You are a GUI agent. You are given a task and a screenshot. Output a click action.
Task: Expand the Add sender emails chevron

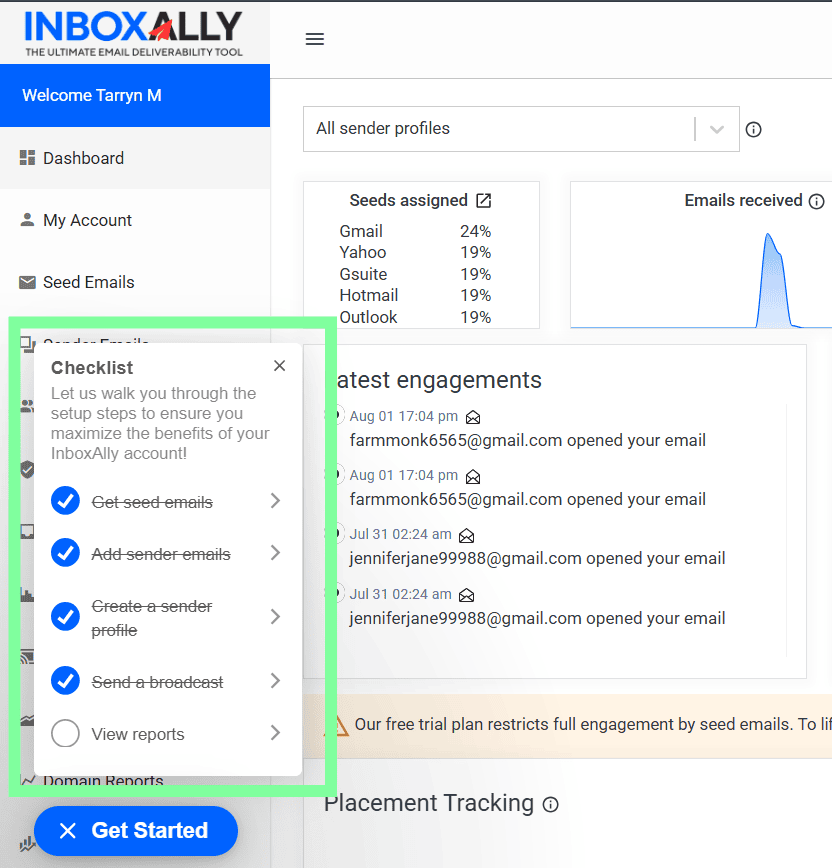(x=275, y=552)
